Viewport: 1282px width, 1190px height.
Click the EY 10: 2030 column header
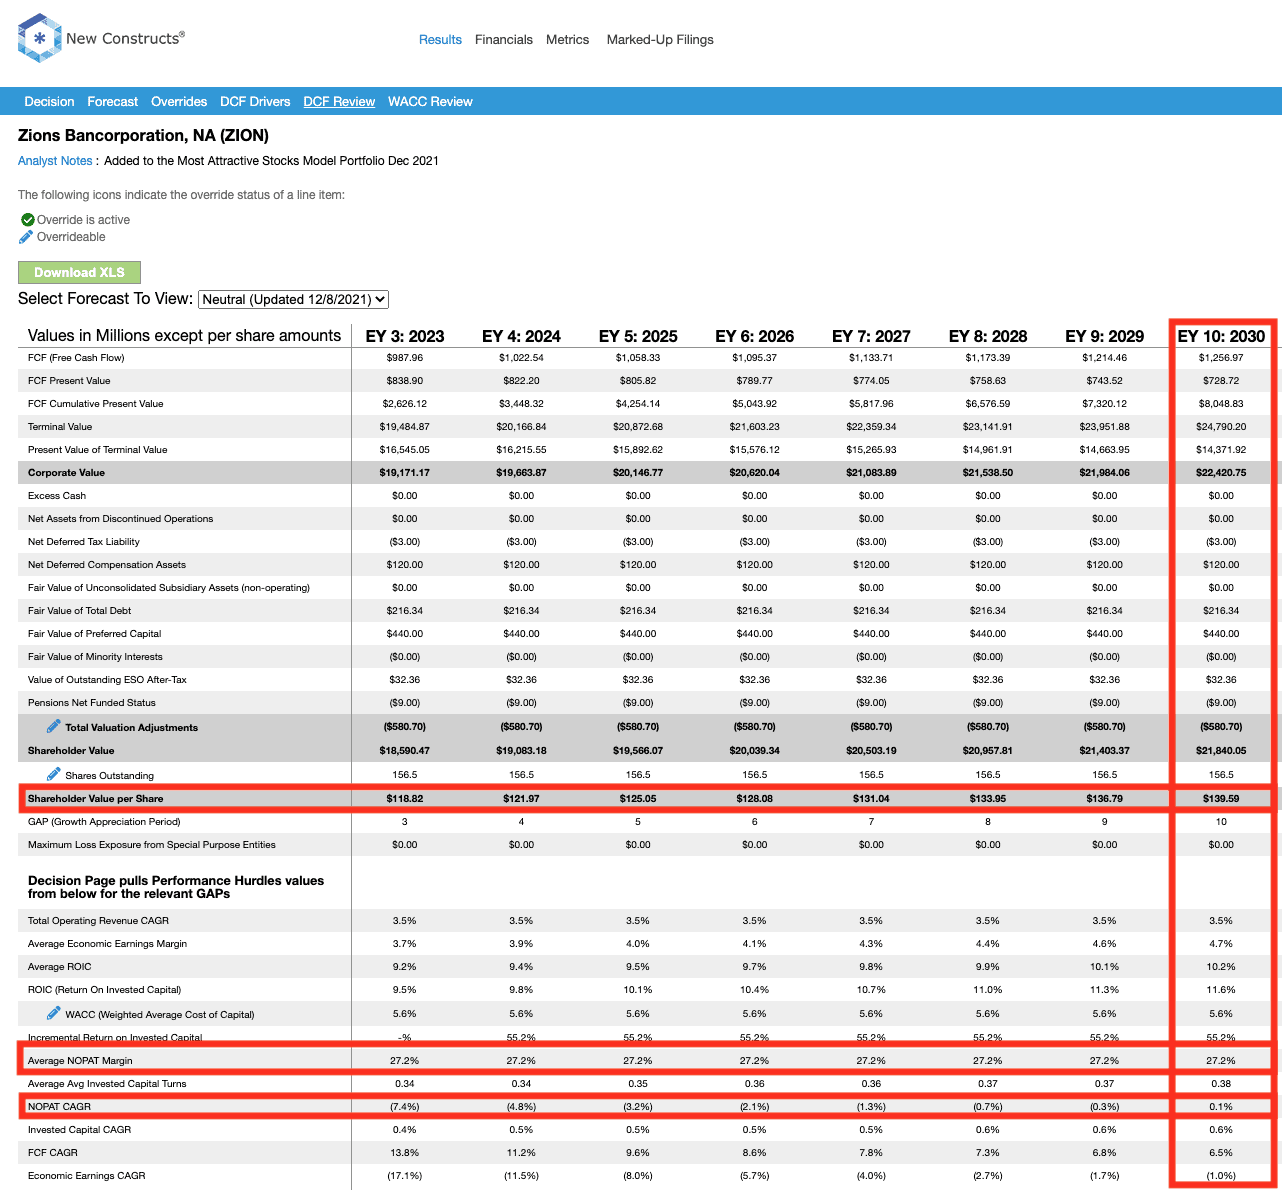(x=1221, y=336)
